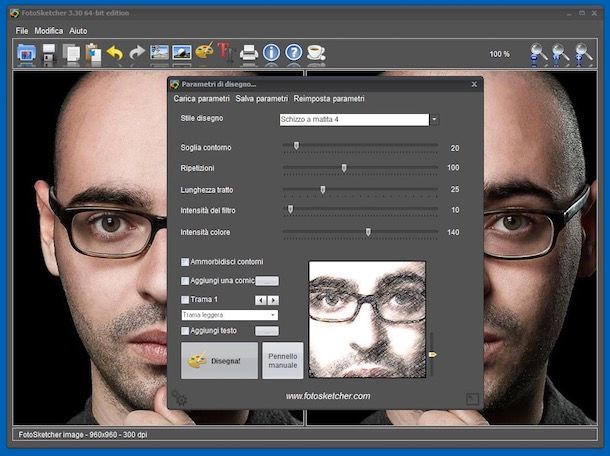The image size is (610, 456).
Task: Click the last magnifier zoom icon
Action: [584, 54]
